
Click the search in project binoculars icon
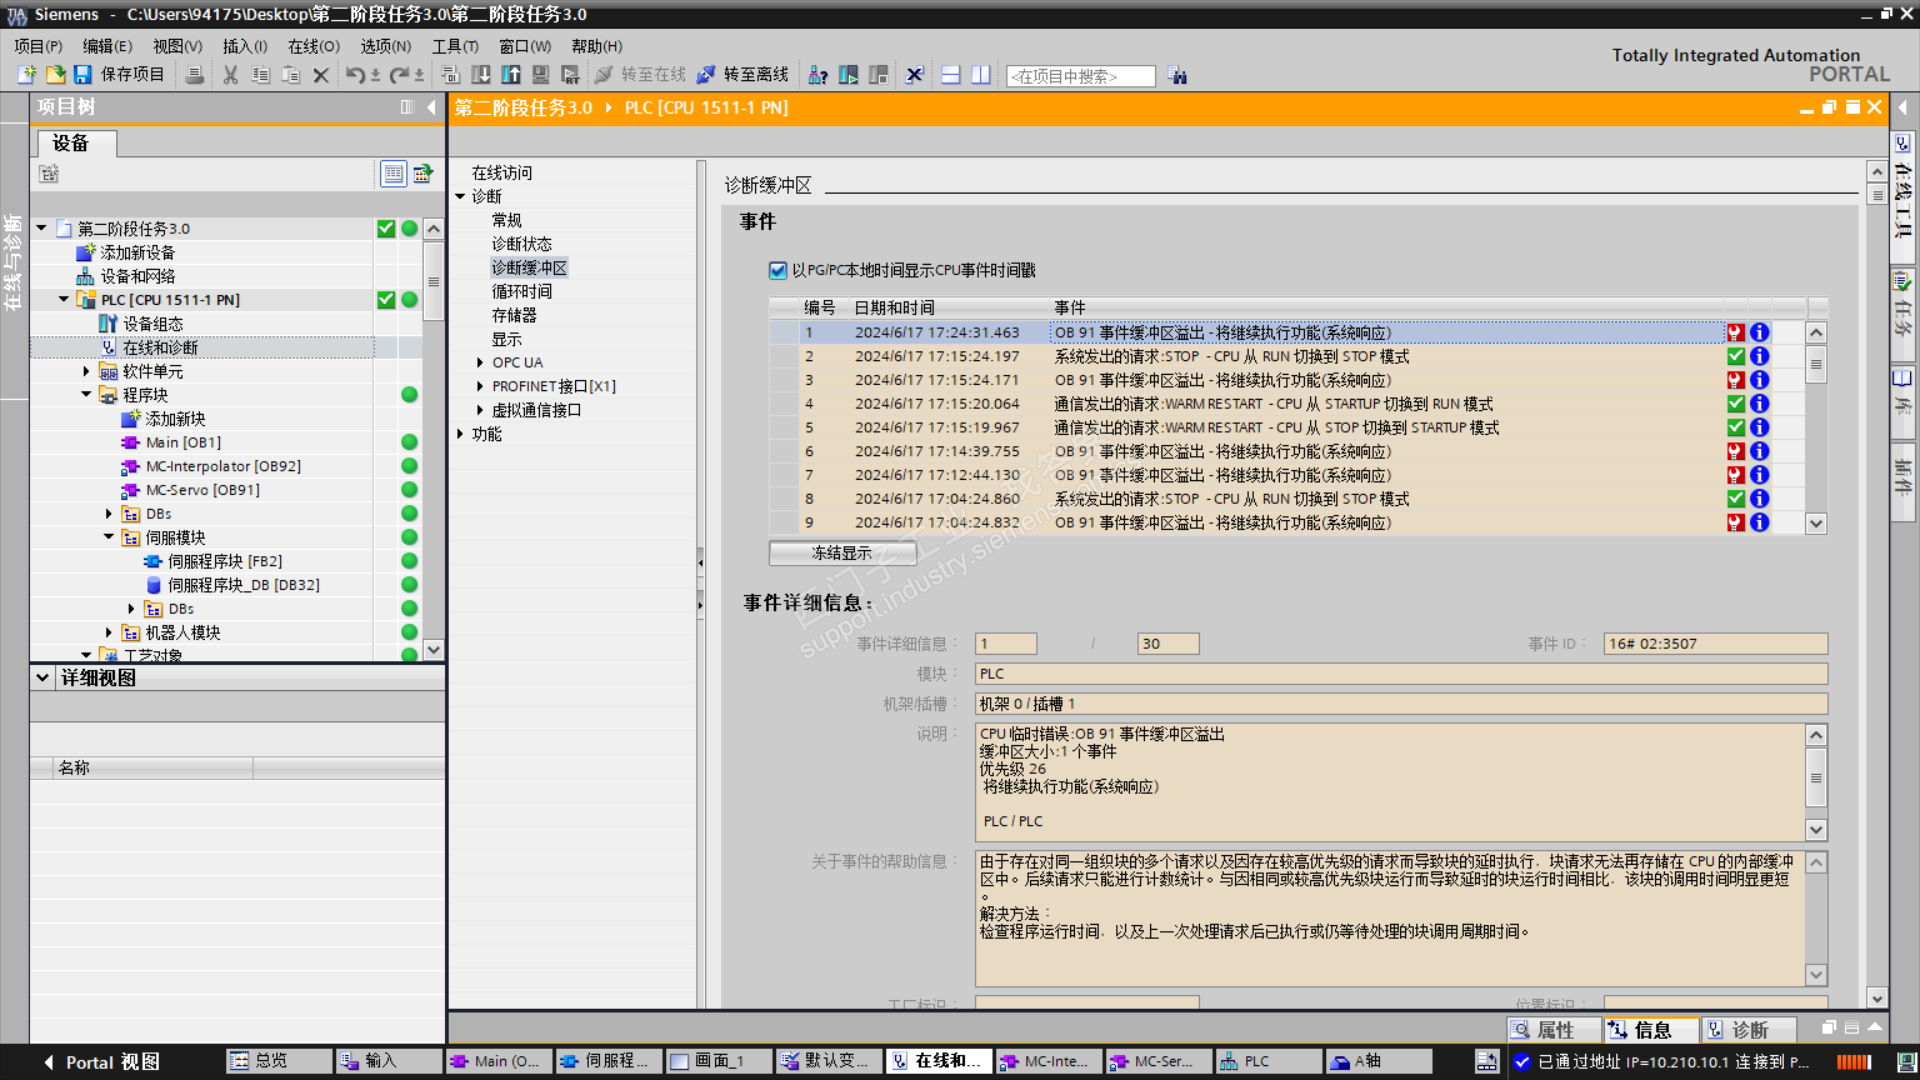(x=1178, y=76)
